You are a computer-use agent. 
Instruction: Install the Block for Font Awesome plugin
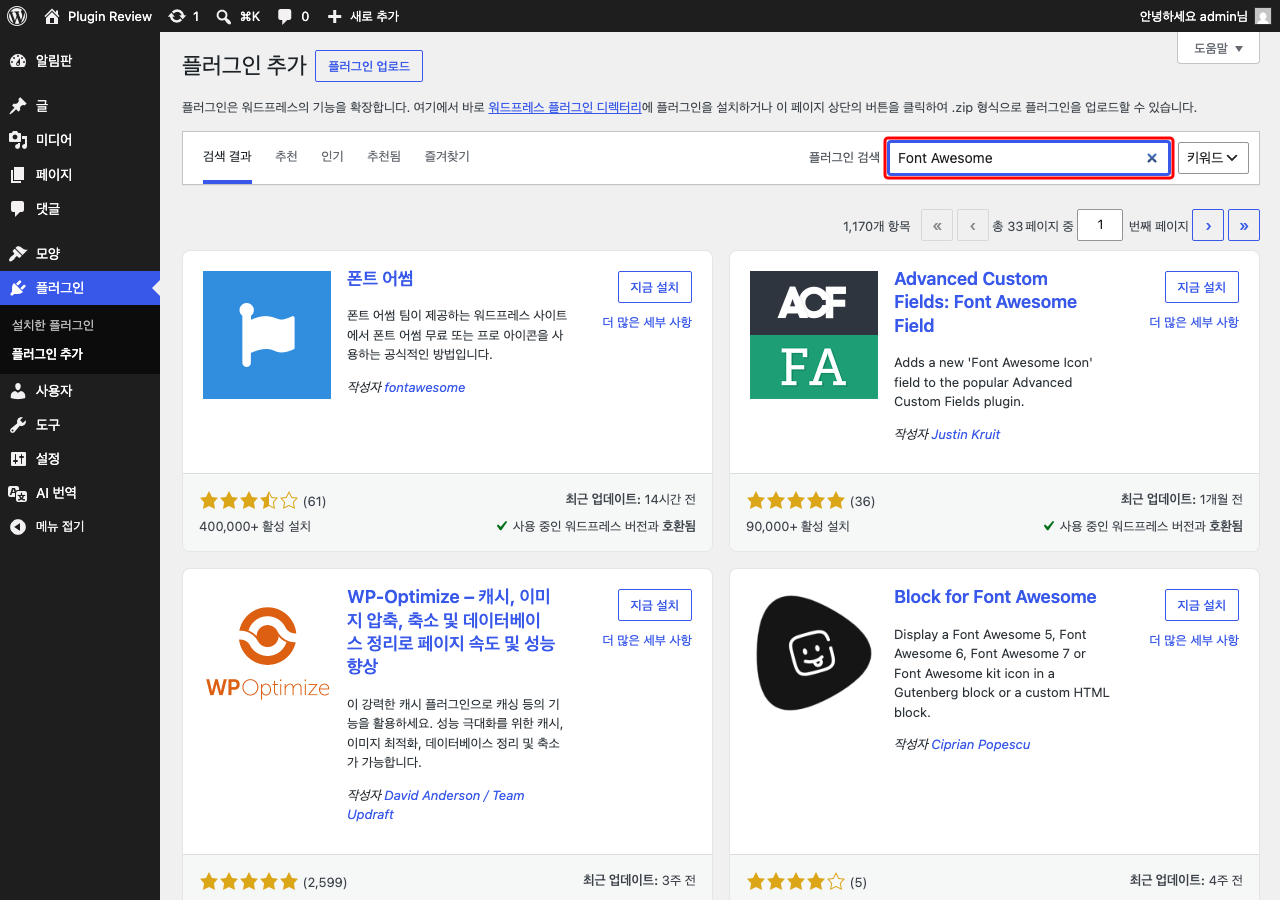[1202, 605]
